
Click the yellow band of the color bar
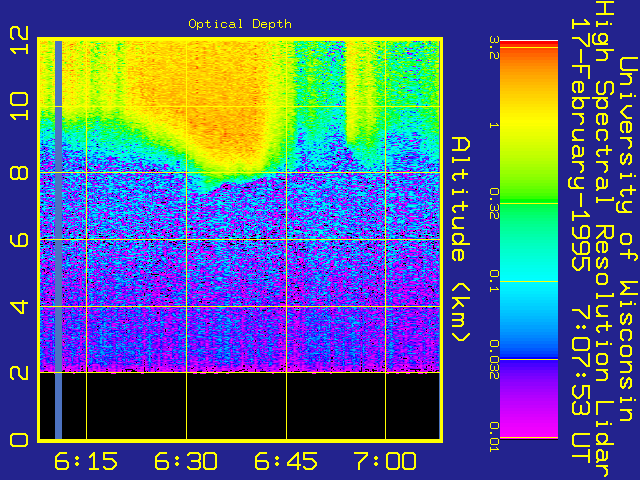click(x=529, y=124)
